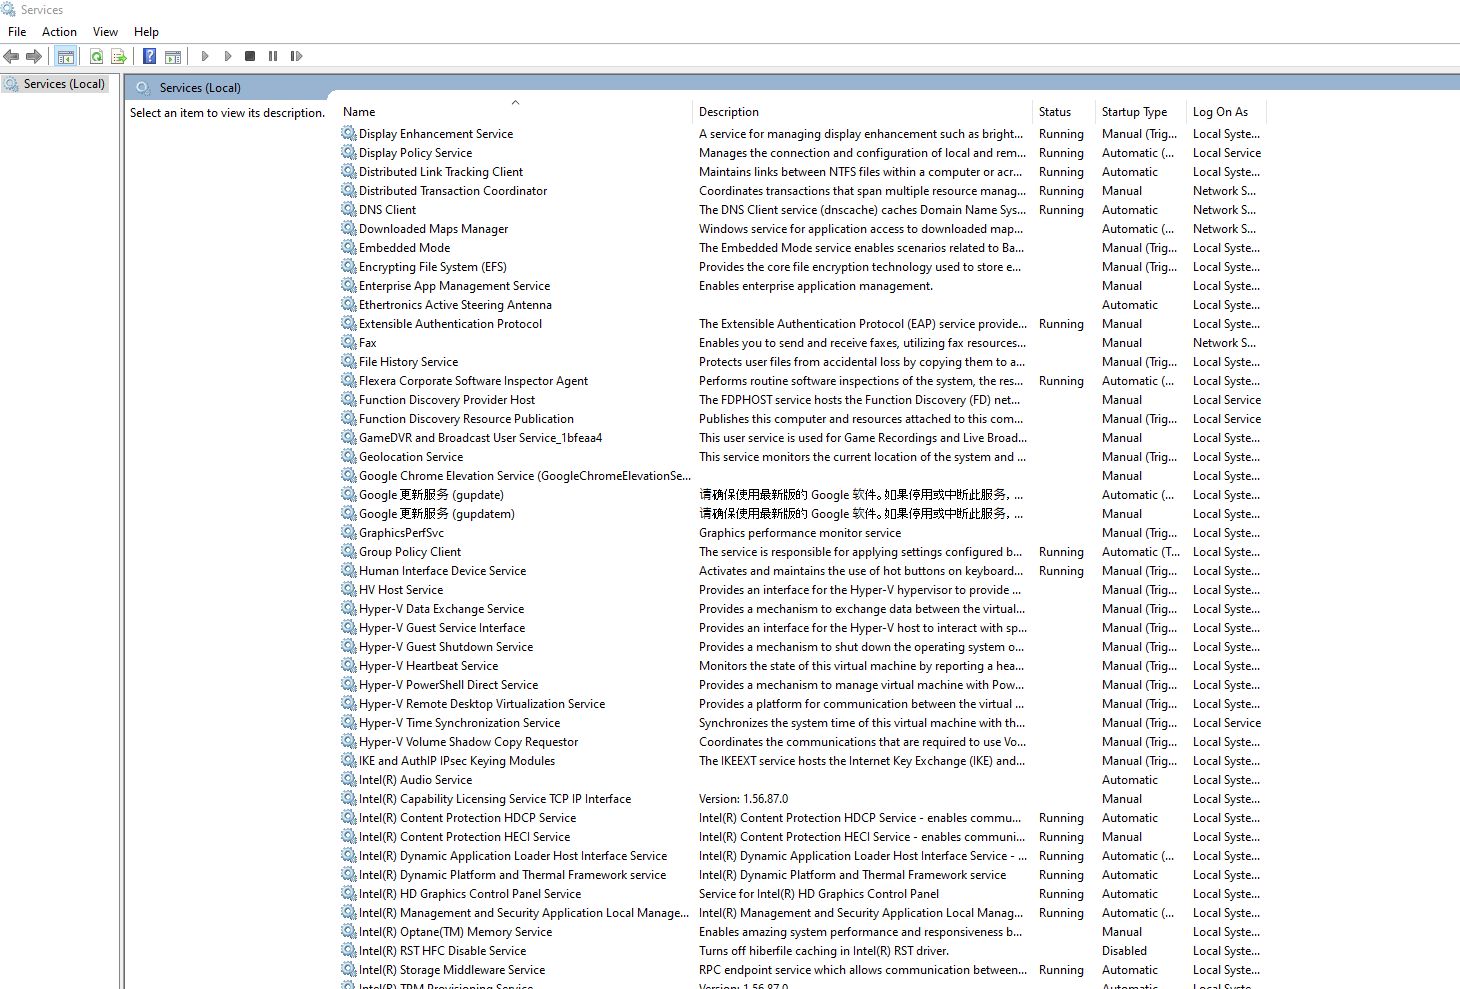The width and height of the screenshot is (1460, 989).
Task: Open the Help toolbar icon
Action: click(149, 57)
